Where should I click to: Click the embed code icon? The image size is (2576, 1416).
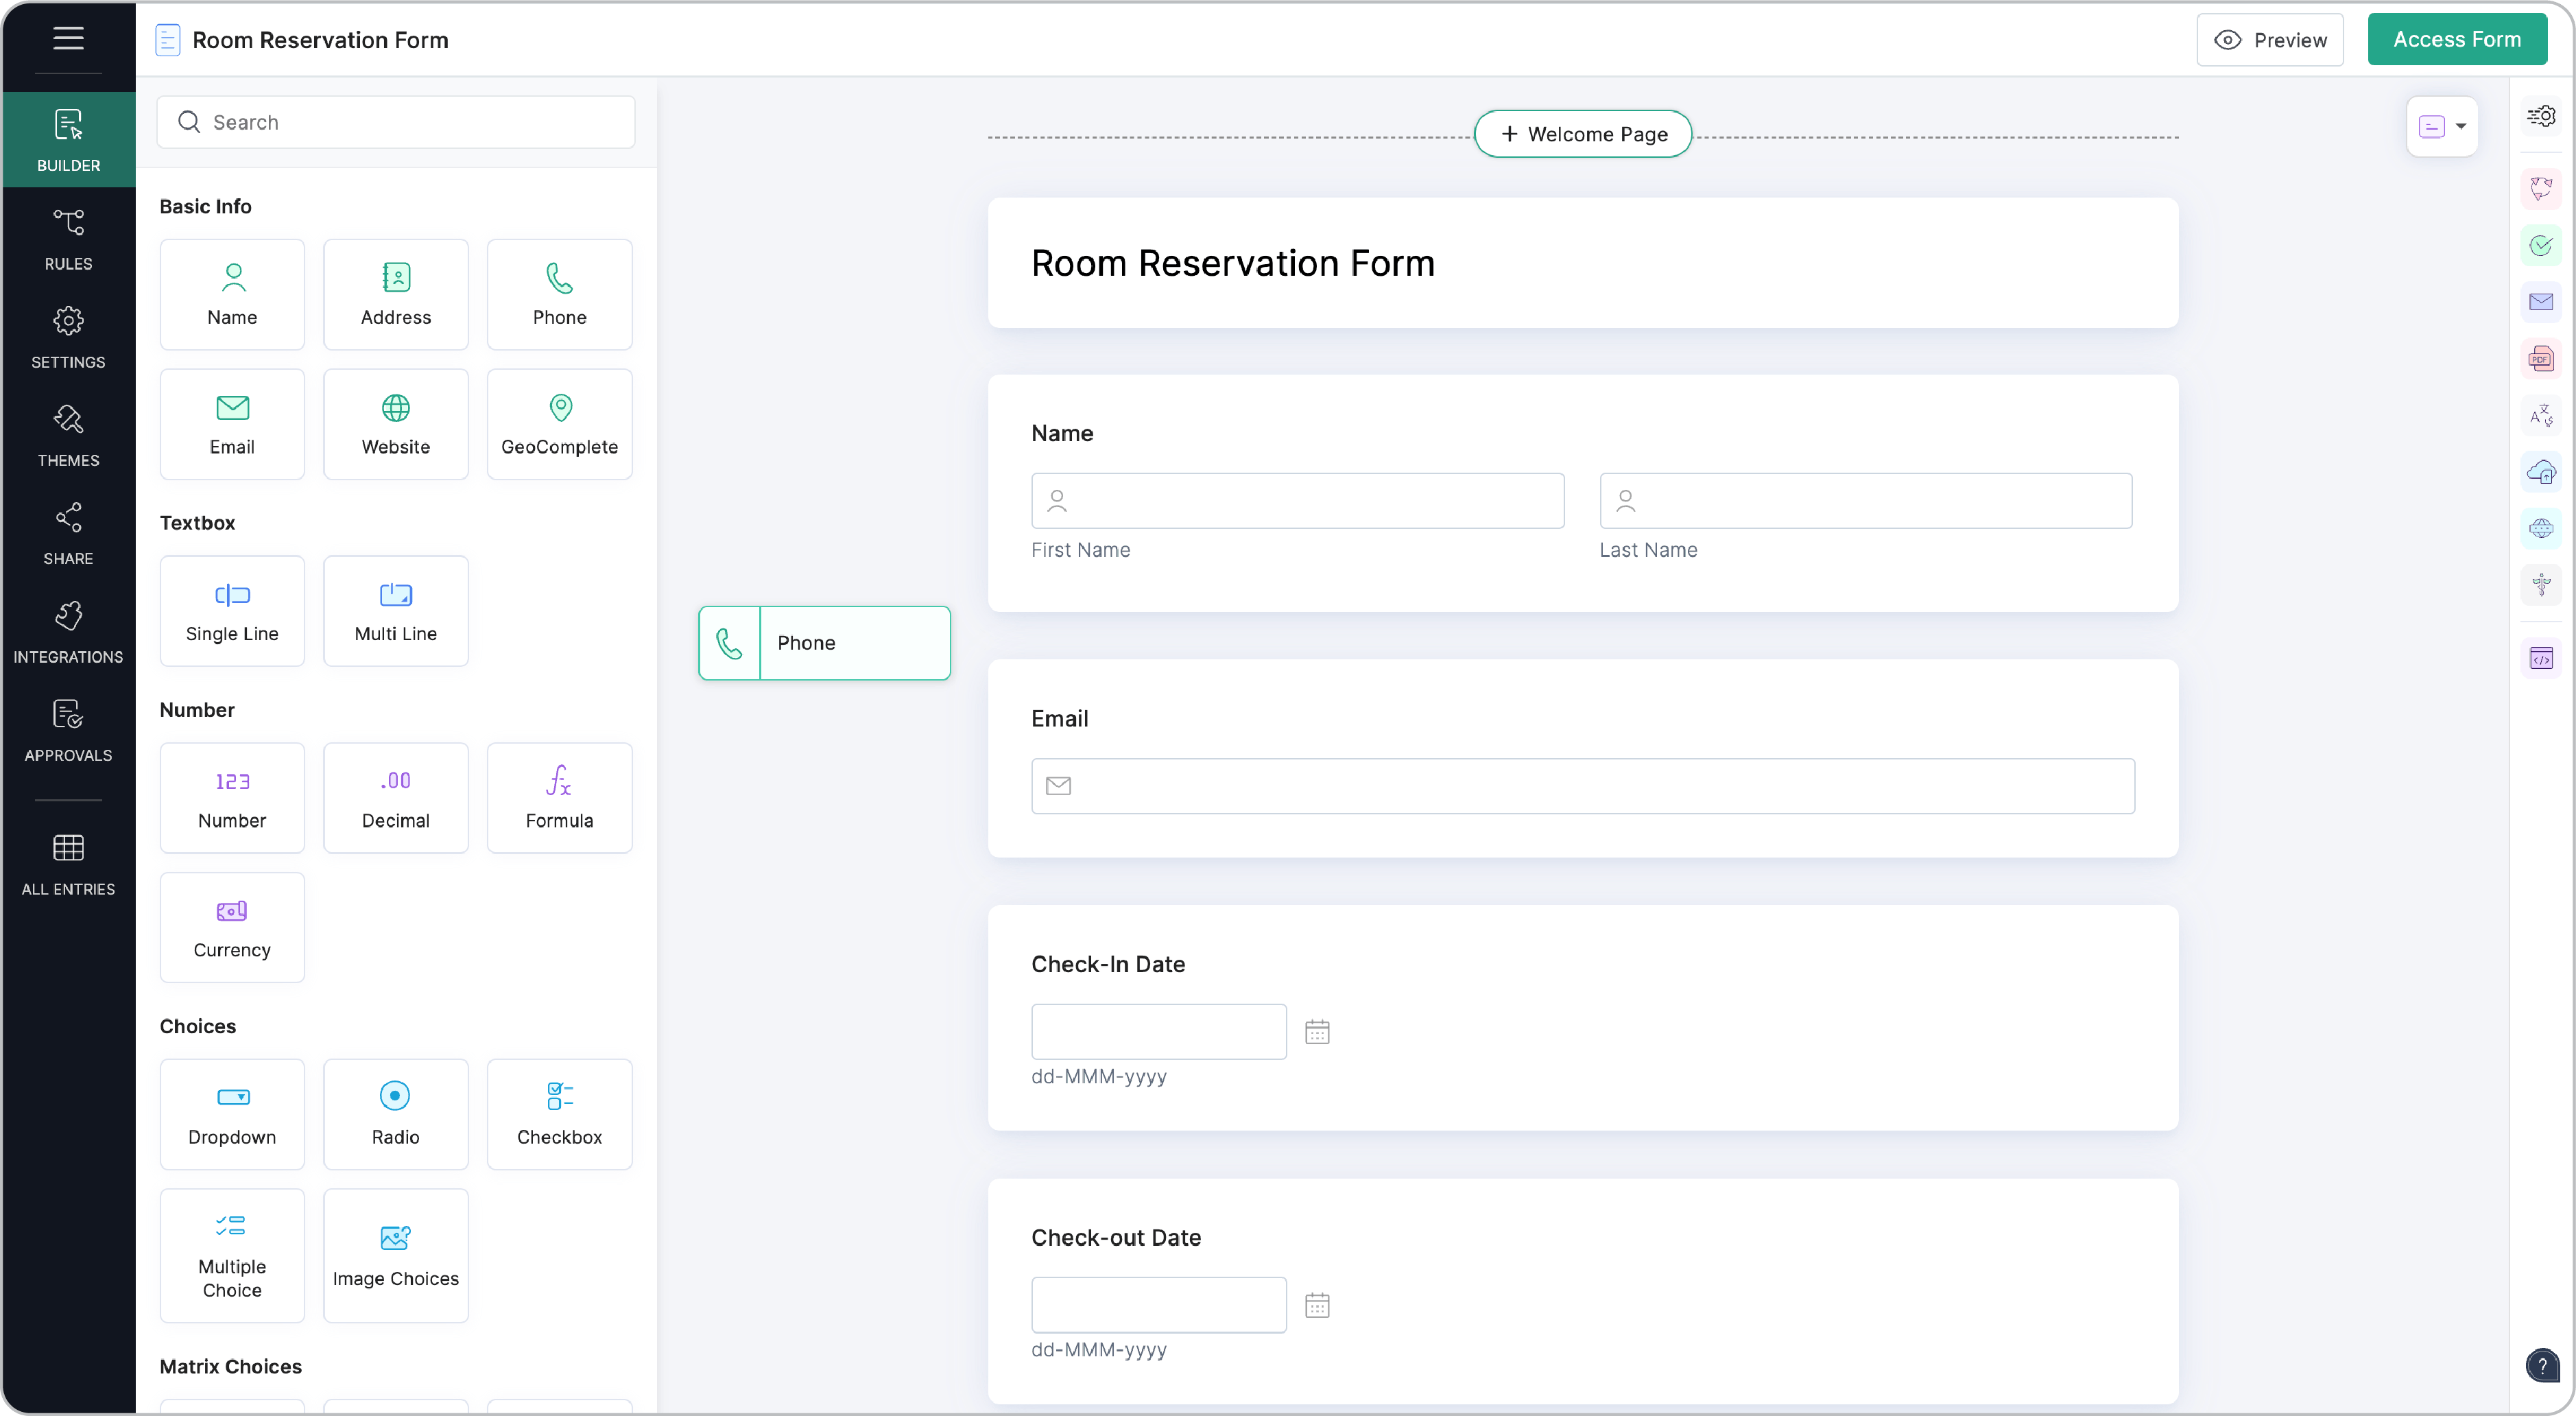tap(2540, 659)
